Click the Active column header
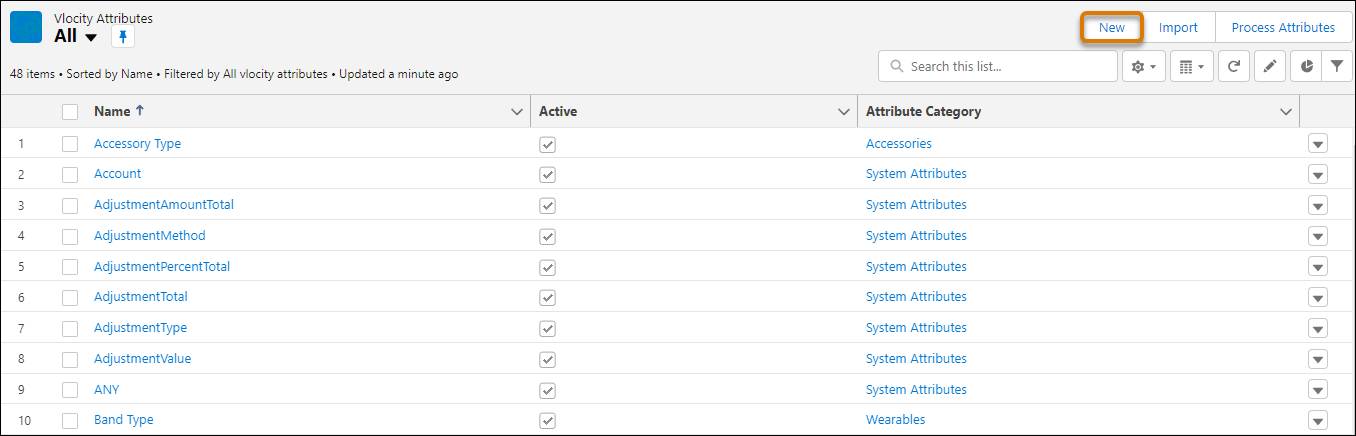The image size is (1356, 436). 558,111
